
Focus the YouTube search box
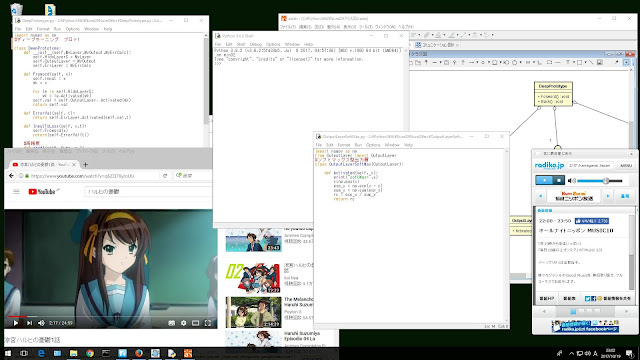pos(148,191)
